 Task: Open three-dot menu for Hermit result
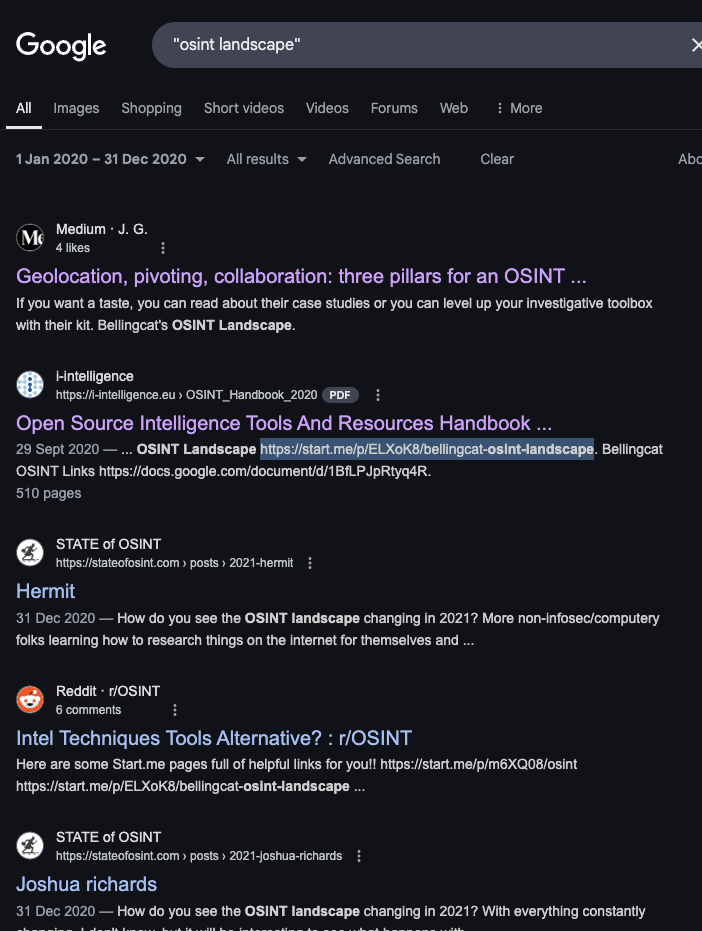coord(310,563)
